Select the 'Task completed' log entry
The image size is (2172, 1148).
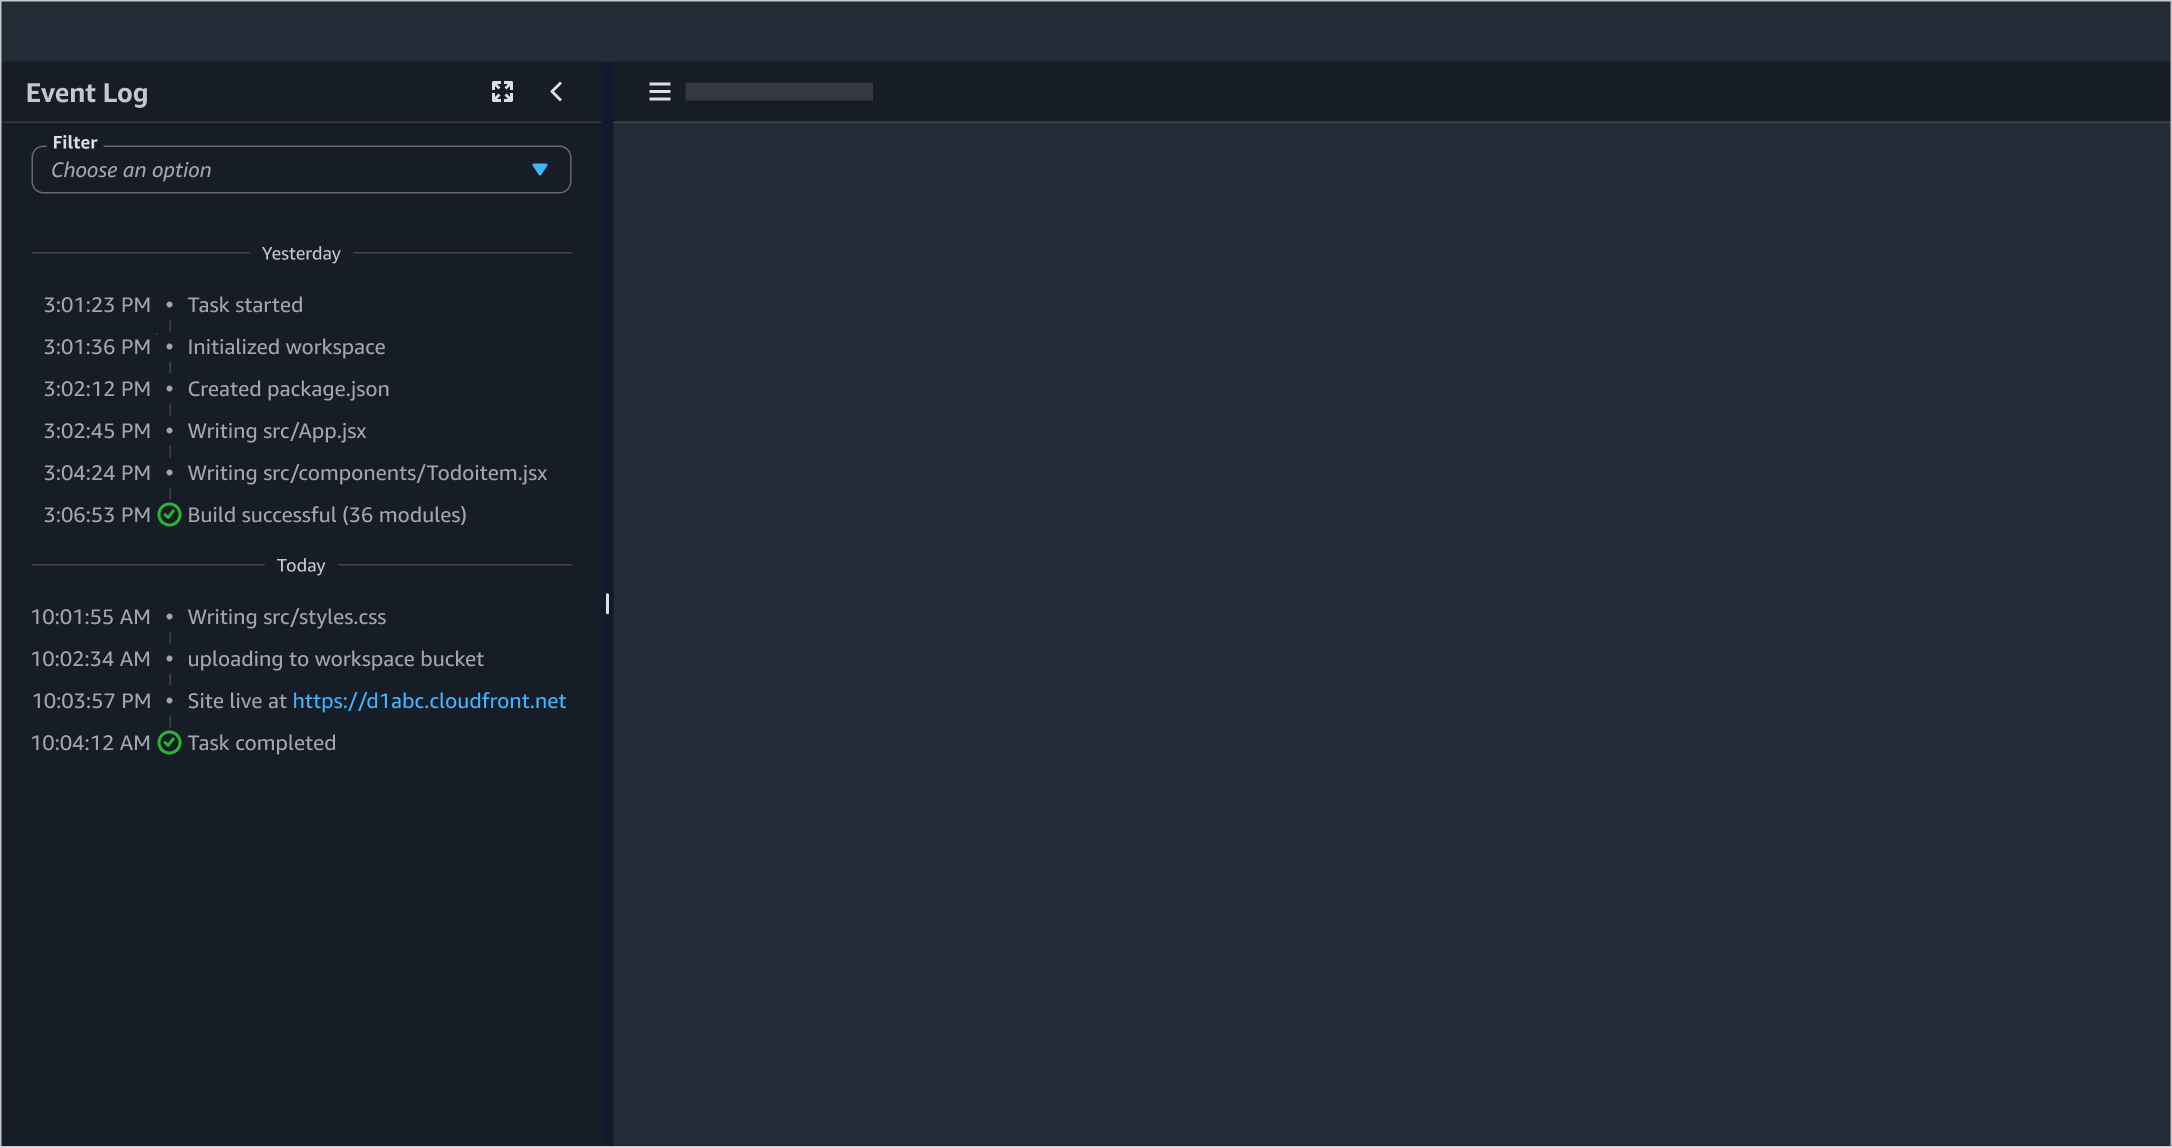click(262, 743)
